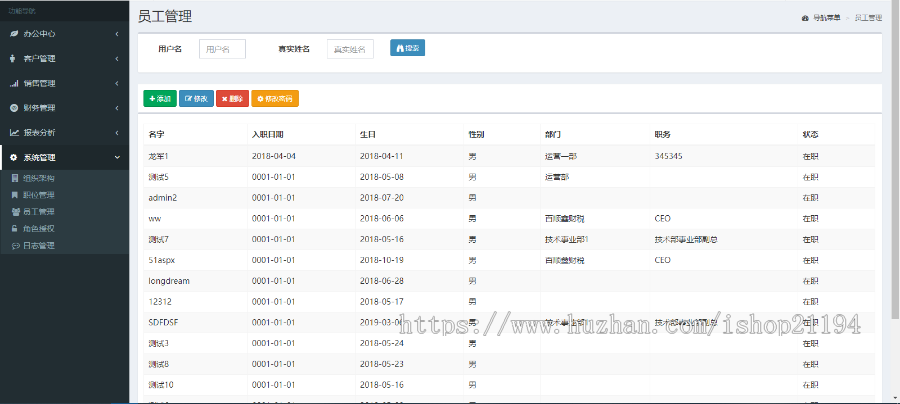Expand the 报表分析 chevron arrow
The image size is (900, 404).
tap(117, 133)
